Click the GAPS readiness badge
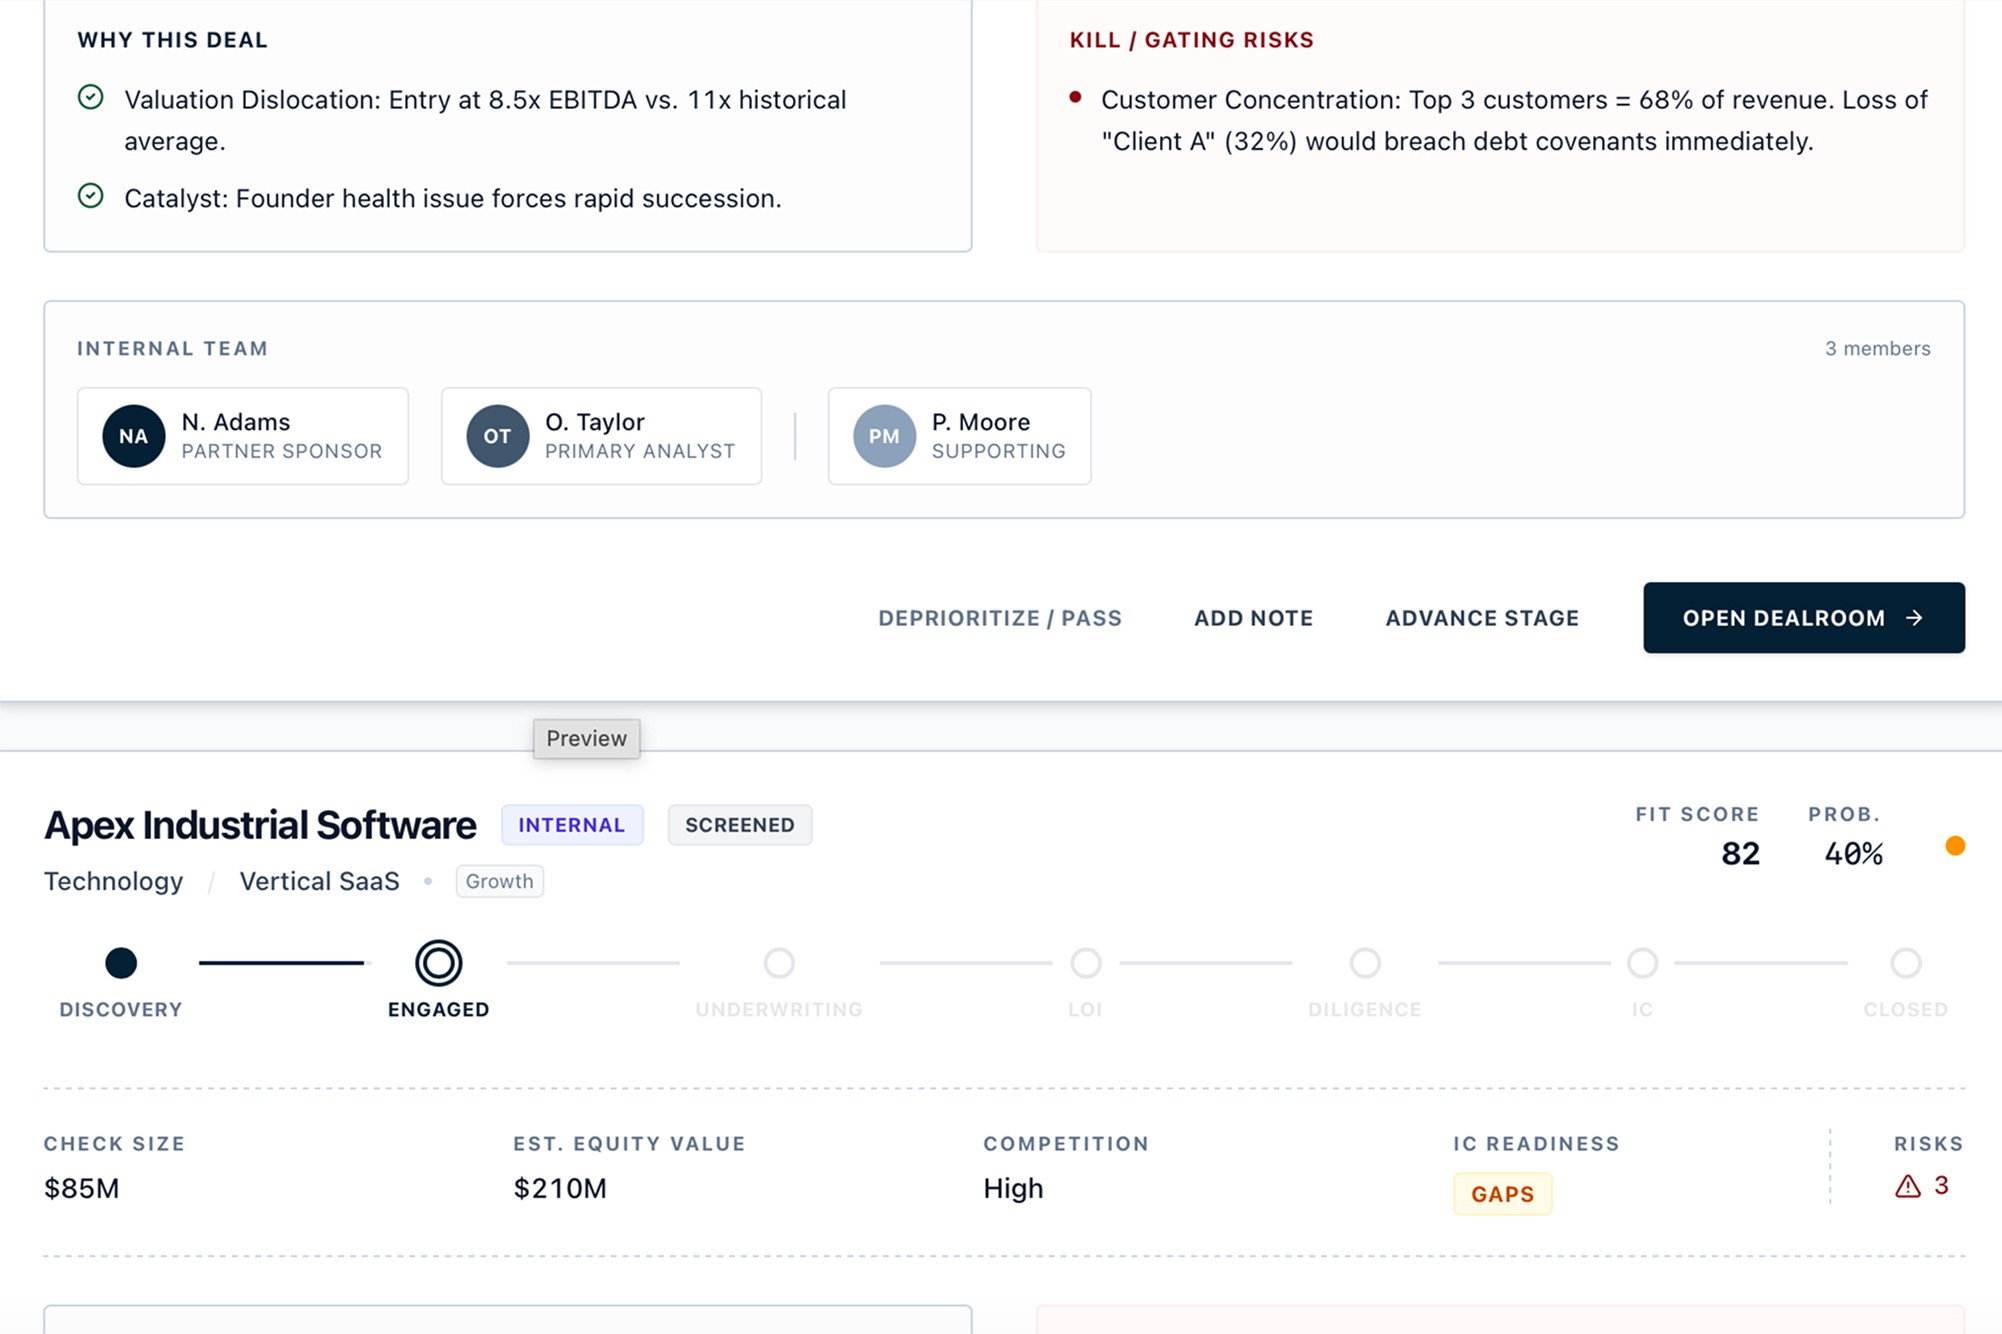This screenshot has height=1334, width=2002. click(1501, 1194)
